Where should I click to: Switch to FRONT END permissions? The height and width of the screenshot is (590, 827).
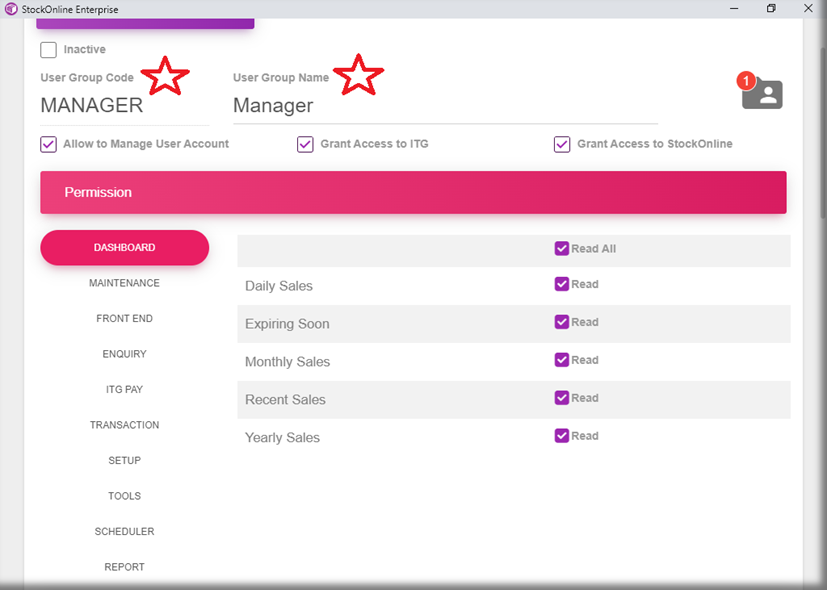[x=124, y=319]
